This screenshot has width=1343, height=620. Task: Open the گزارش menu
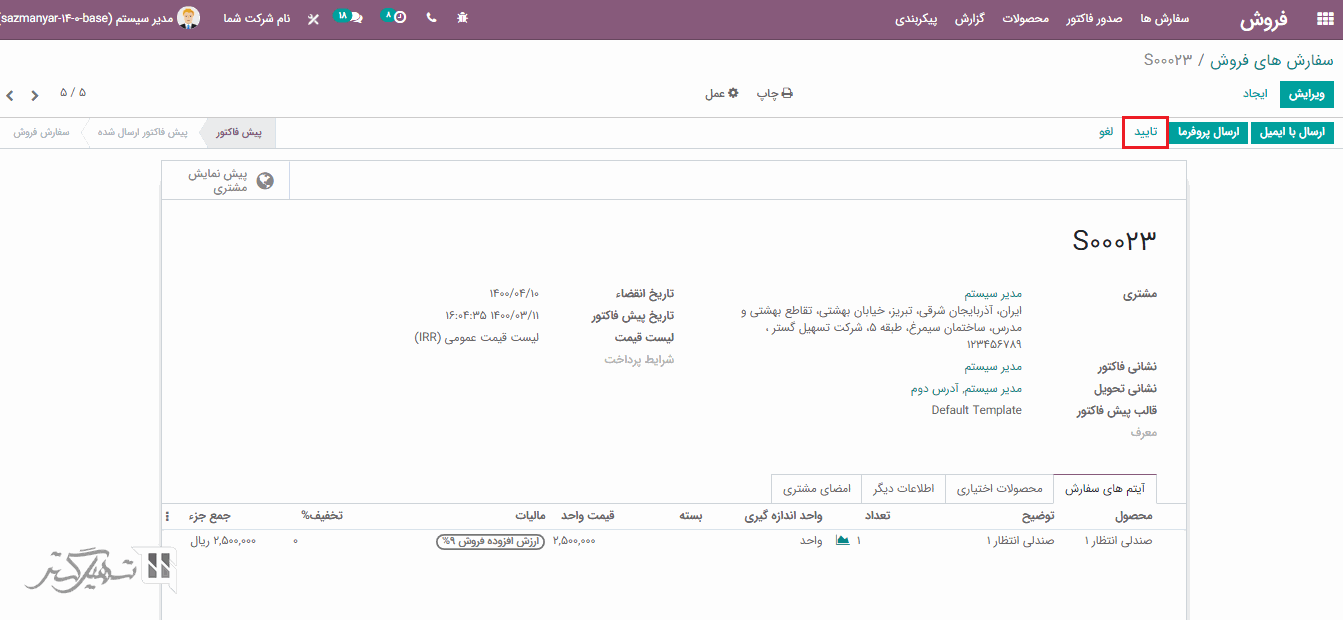click(x=969, y=19)
